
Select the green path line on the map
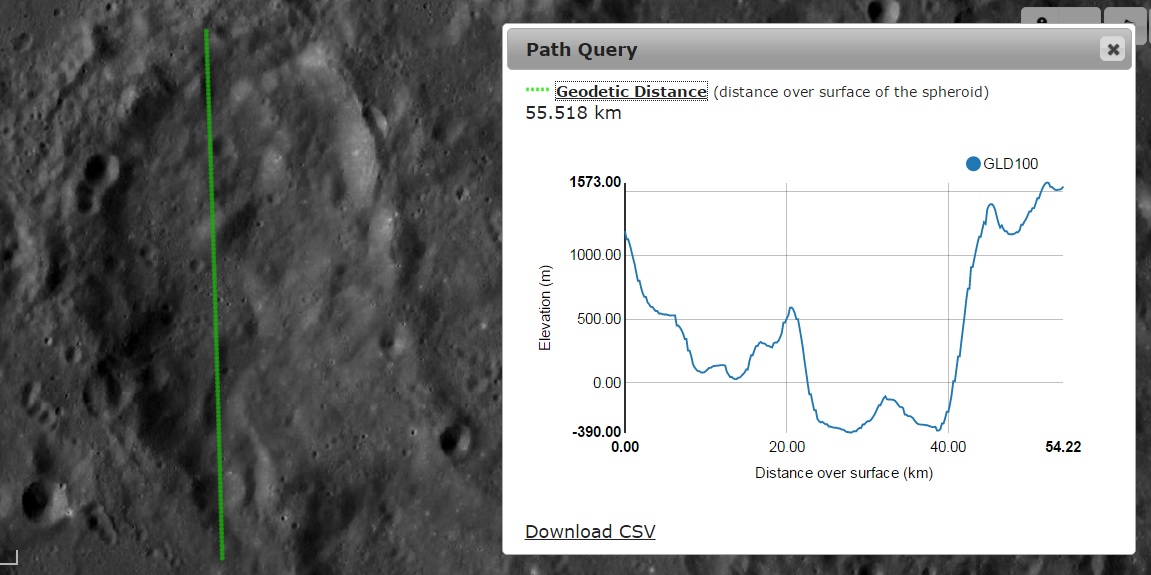point(214,294)
